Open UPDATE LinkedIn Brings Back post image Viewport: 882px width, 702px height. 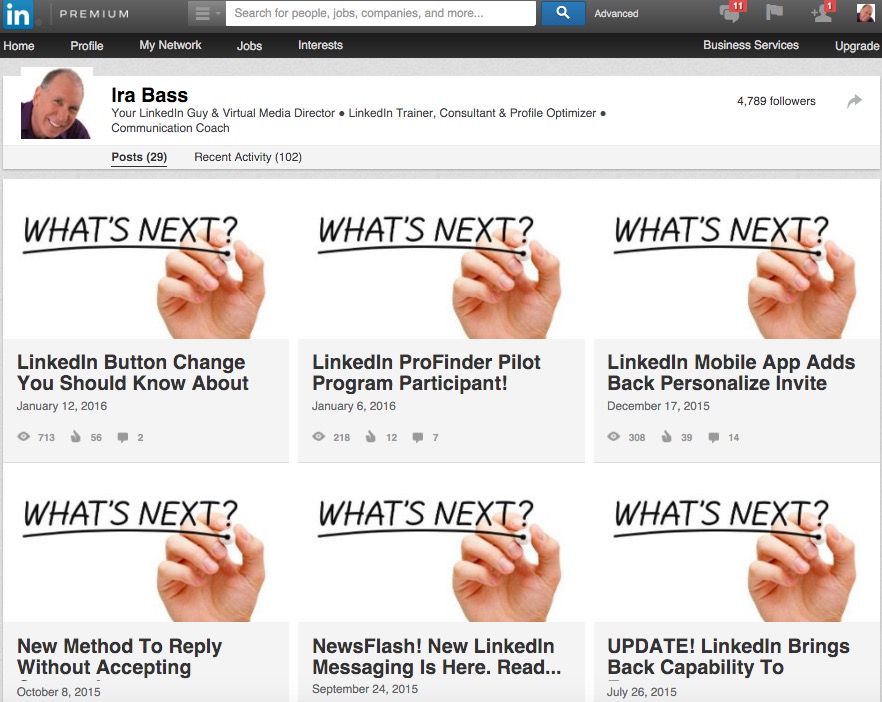coord(737,544)
